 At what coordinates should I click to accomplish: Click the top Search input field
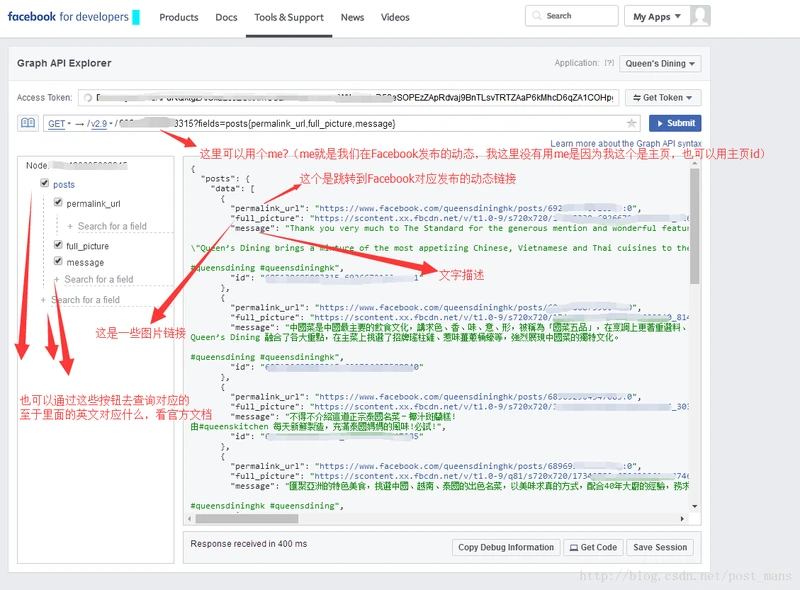(571, 16)
